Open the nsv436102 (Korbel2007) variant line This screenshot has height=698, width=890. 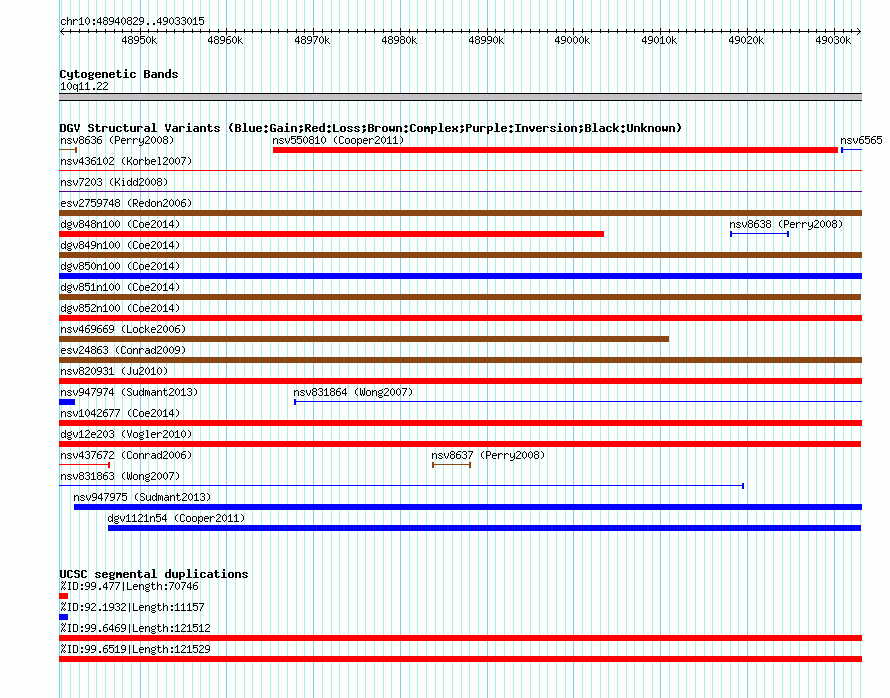click(460, 170)
